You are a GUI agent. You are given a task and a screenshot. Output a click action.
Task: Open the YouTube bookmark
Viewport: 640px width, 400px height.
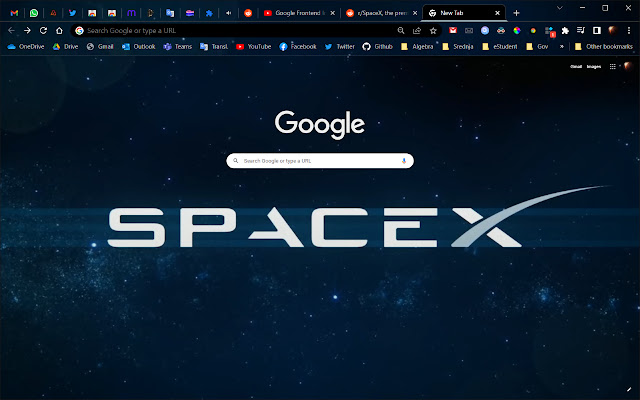(x=253, y=47)
